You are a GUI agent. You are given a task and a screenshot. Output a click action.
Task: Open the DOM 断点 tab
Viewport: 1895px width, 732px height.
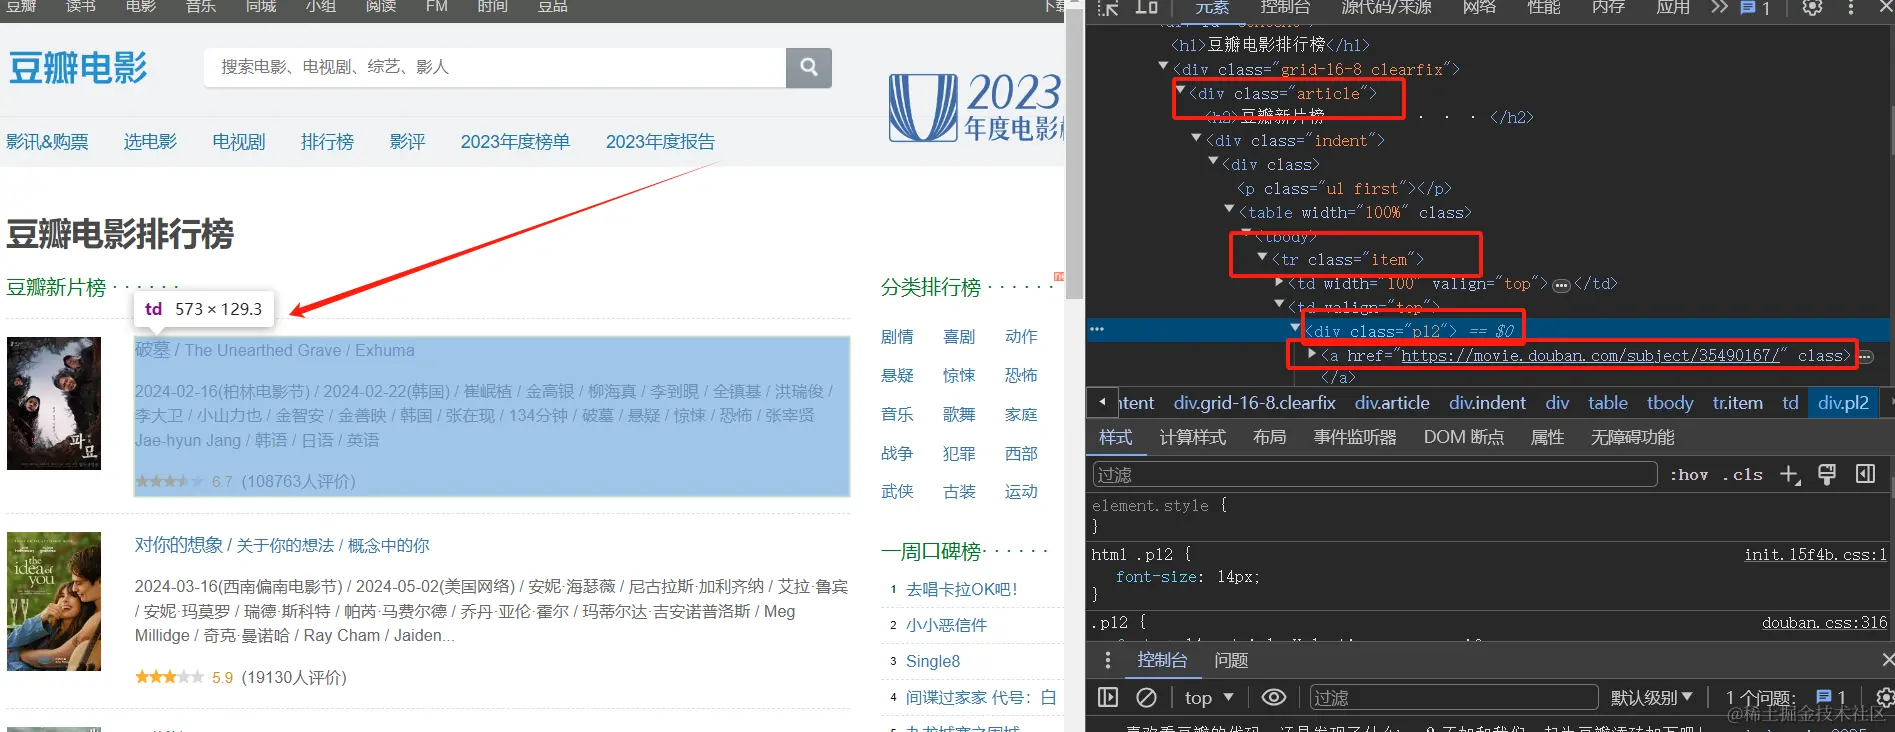(x=1464, y=437)
